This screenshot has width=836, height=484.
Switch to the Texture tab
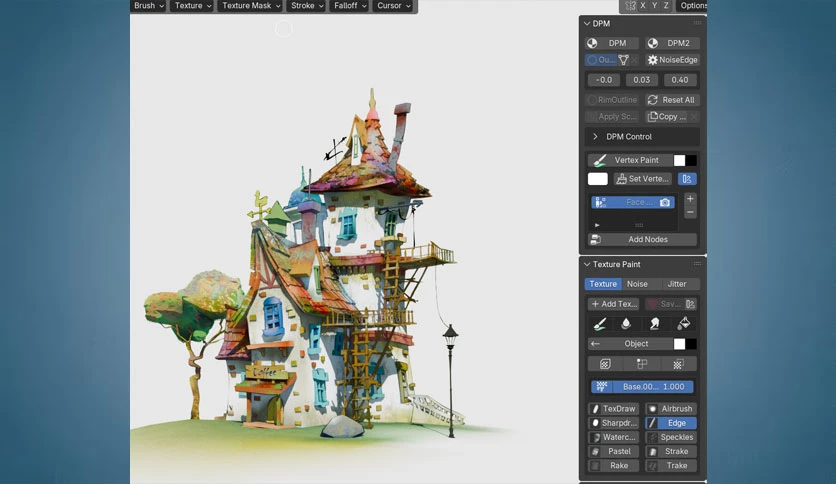(603, 284)
